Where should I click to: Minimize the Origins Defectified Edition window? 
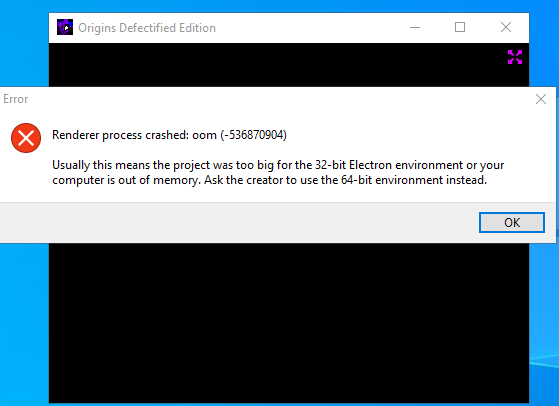415,27
